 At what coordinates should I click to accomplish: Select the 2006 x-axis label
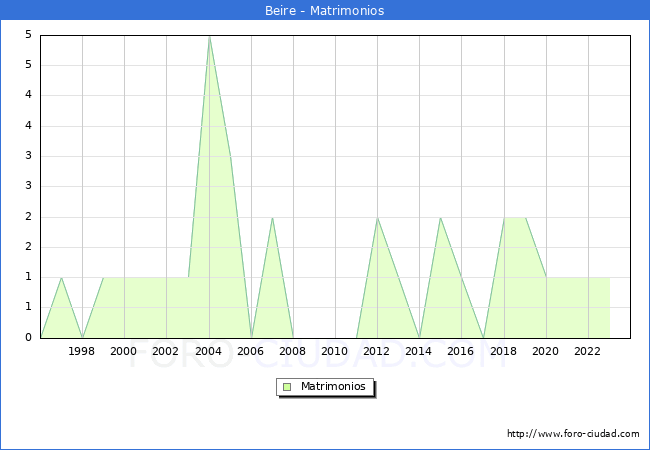[x=250, y=351]
